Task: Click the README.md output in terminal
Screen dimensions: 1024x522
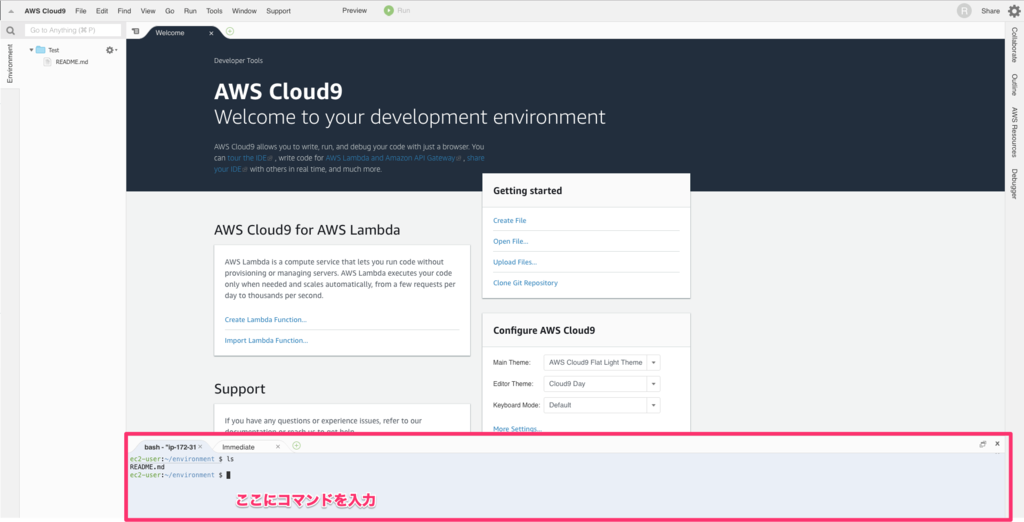Action: point(147,467)
